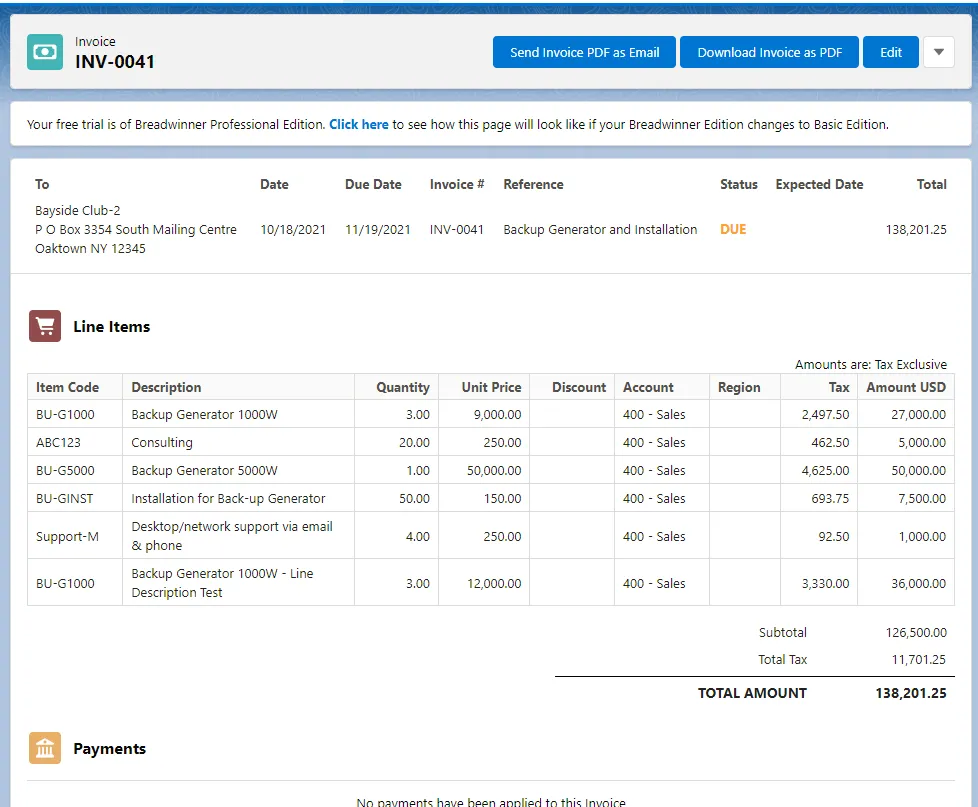Viewport: 978px width, 807px height.
Task: Click 'Installation for Back-up Generator' description
Action: (228, 499)
